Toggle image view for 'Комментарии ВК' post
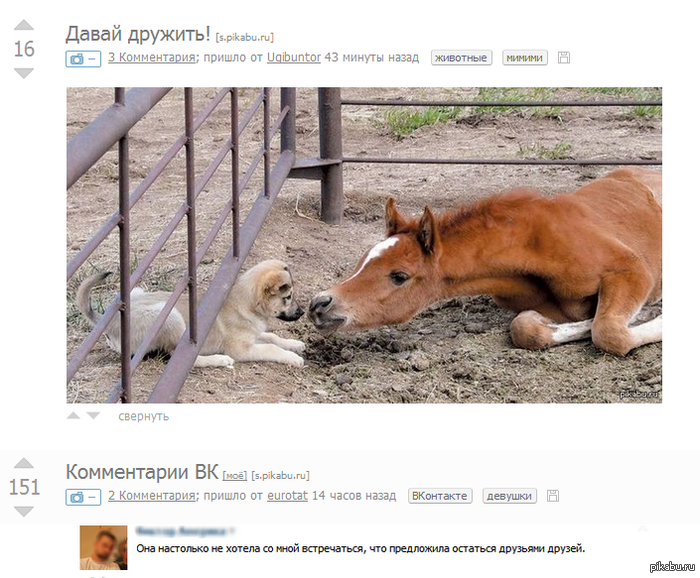The width and height of the screenshot is (700, 578). 83,497
